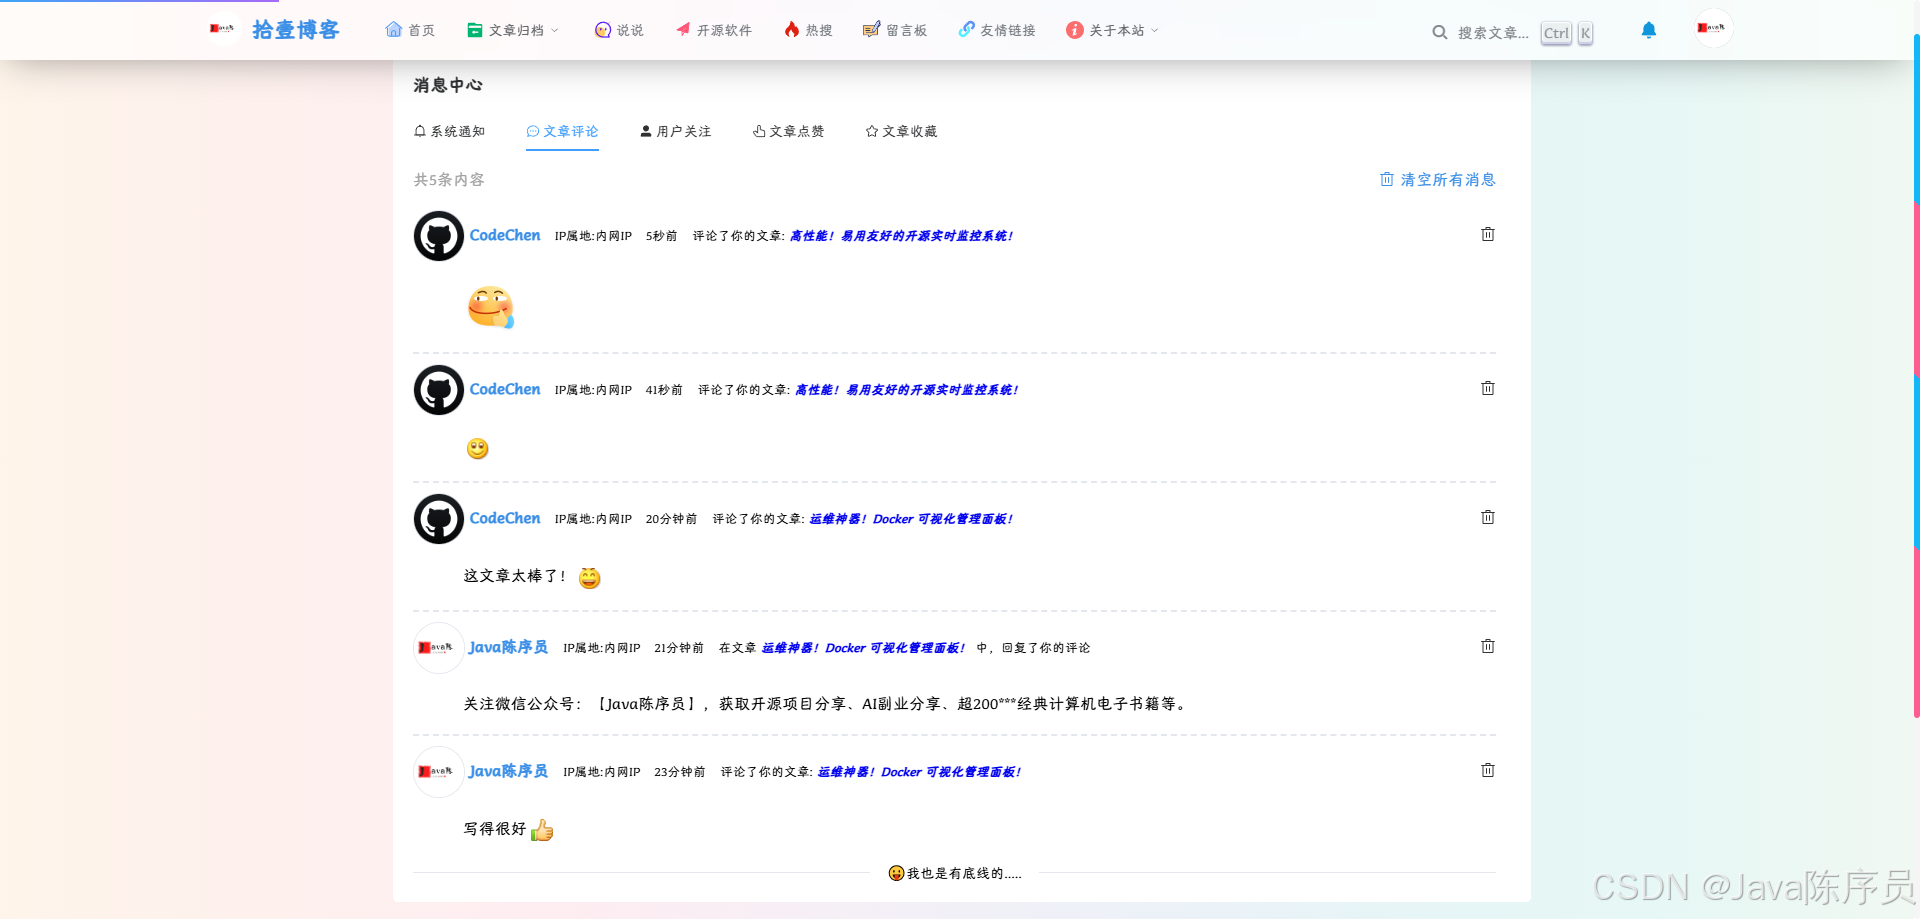Click CodeChen avatar on 41秒前 comment
Viewport: 1920px width, 919px height.
(x=439, y=390)
